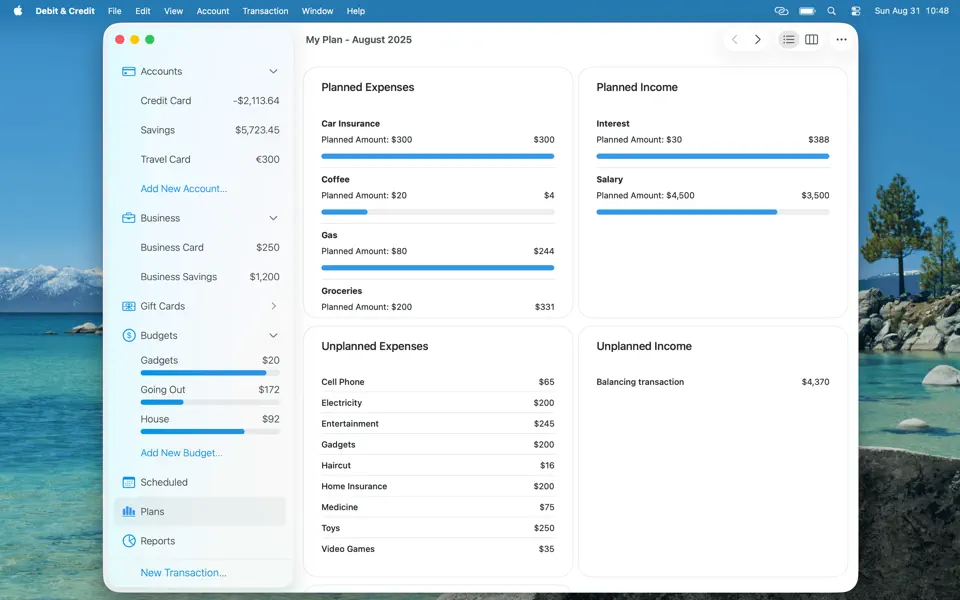Open Reports using its clock icon
The width and height of the screenshot is (960, 600).
click(129, 540)
